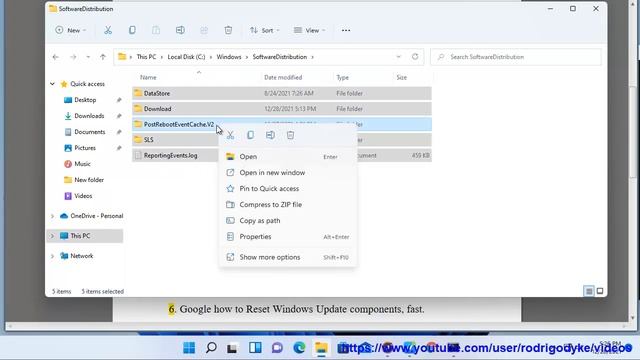Image resolution: width=640 pixels, height=360 pixels.
Task: Open Properties from the context menu
Action: pyautogui.click(x=288, y=237)
